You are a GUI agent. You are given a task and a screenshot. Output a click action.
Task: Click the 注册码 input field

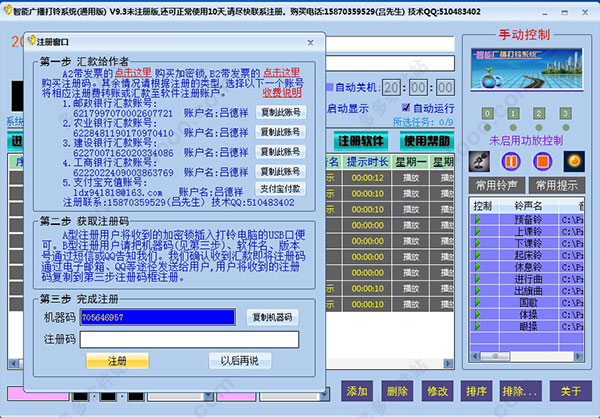tap(189, 340)
